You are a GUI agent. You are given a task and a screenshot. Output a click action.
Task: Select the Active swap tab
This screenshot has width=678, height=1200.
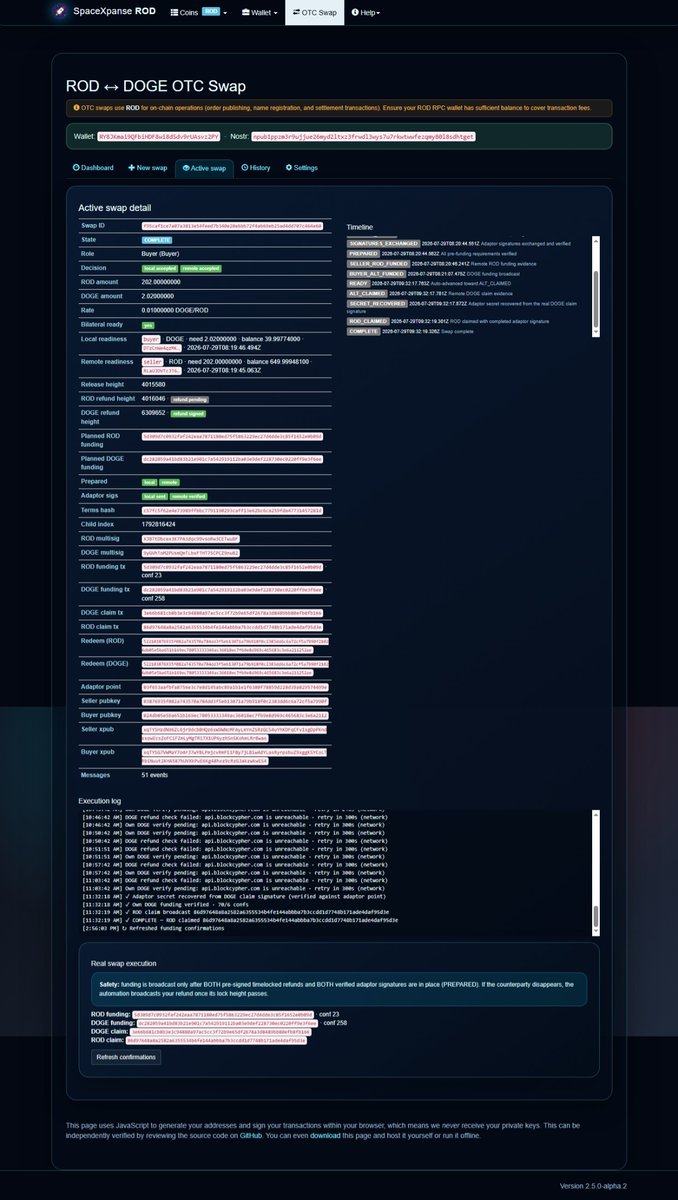pos(205,168)
